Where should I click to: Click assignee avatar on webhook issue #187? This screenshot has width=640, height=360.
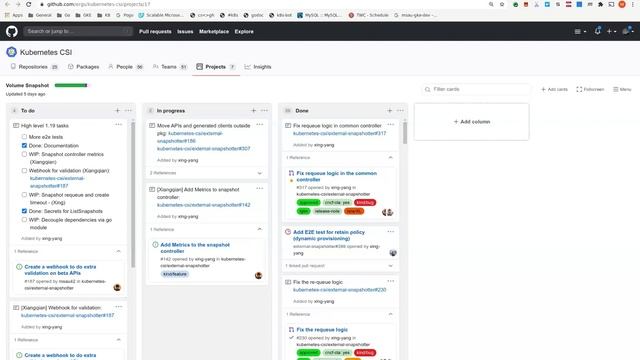pyautogui.click(x=117, y=287)
